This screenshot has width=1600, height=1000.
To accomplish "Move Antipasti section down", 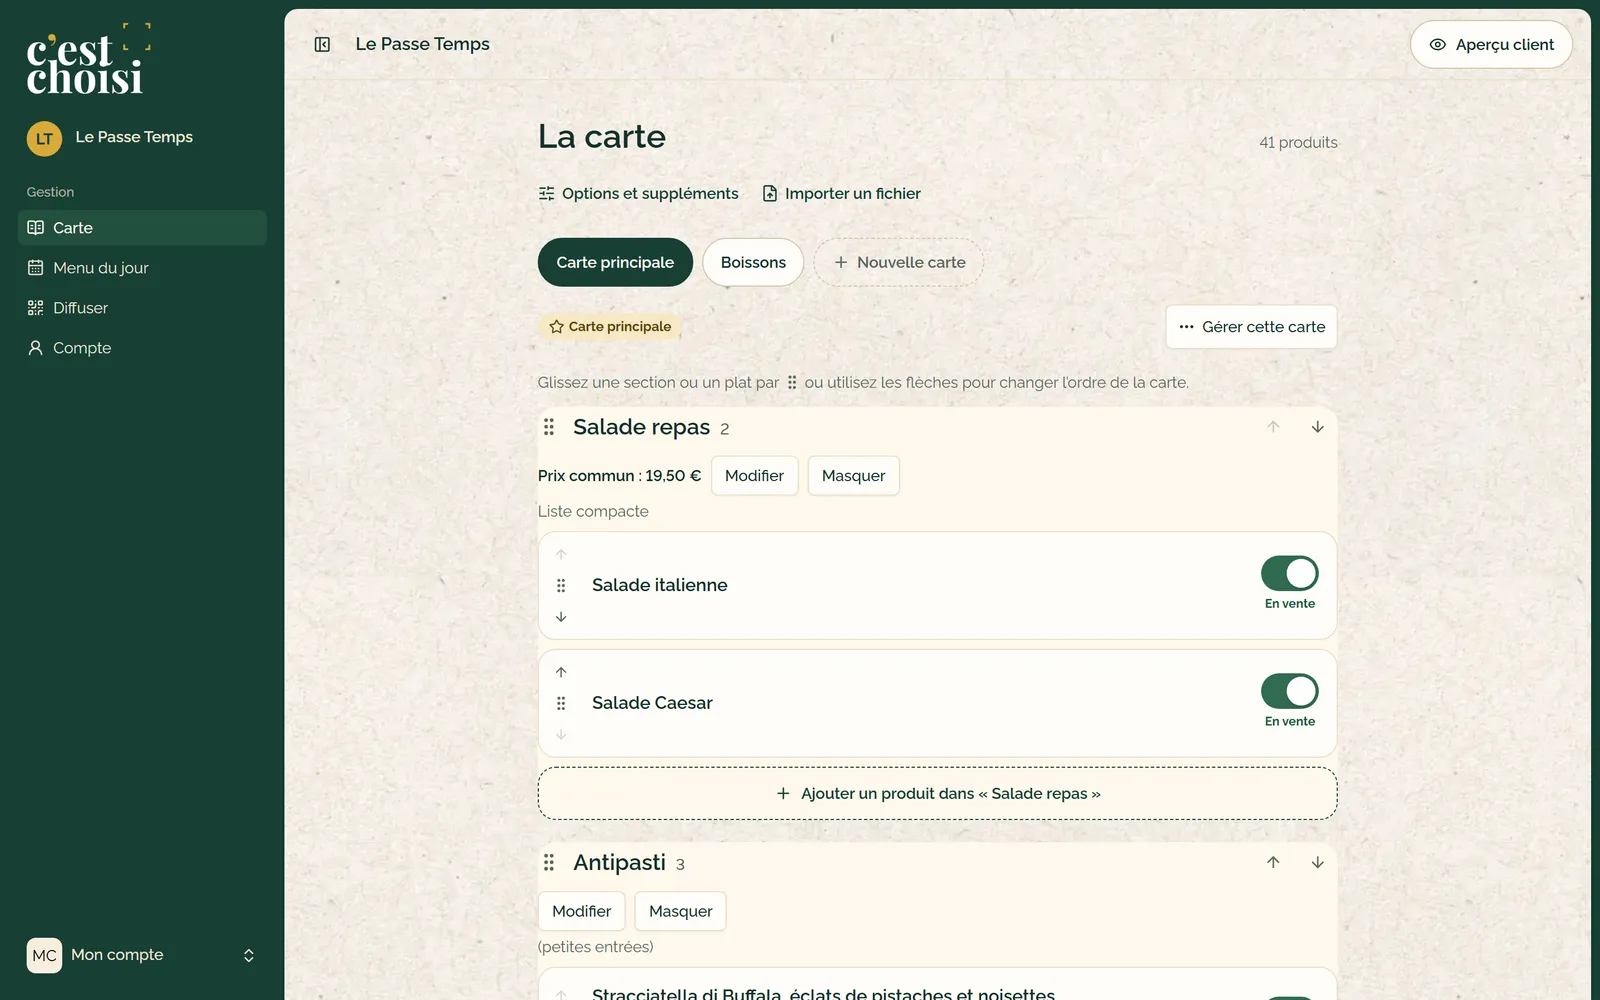I will pyautogui.click(x=1317, y=862).
